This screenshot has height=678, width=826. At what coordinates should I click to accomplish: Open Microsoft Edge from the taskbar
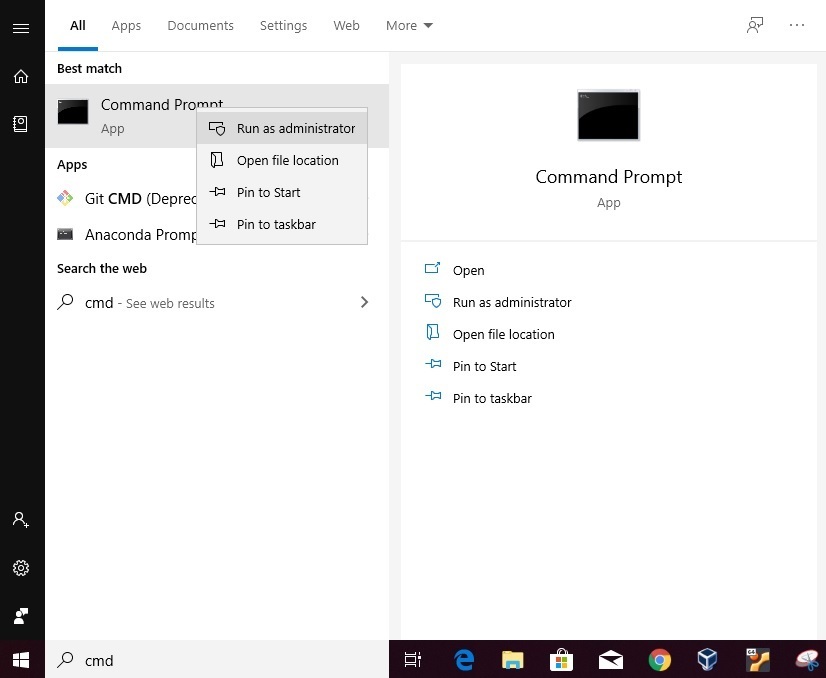(x=464, y=660)
